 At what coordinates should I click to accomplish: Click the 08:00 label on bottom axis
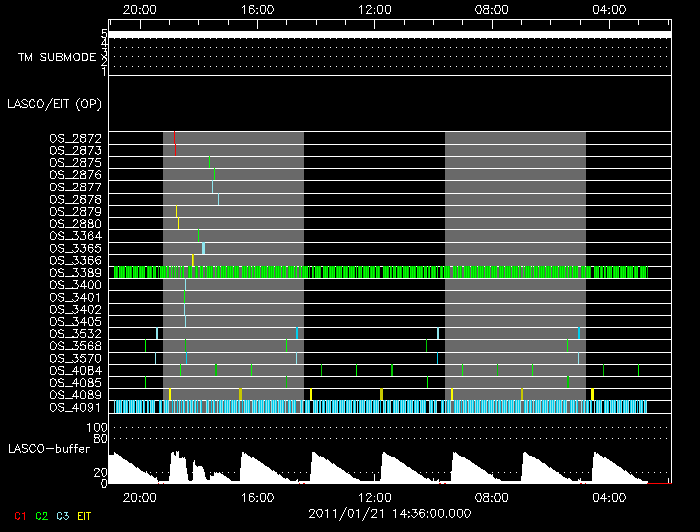tap(492, 497)
